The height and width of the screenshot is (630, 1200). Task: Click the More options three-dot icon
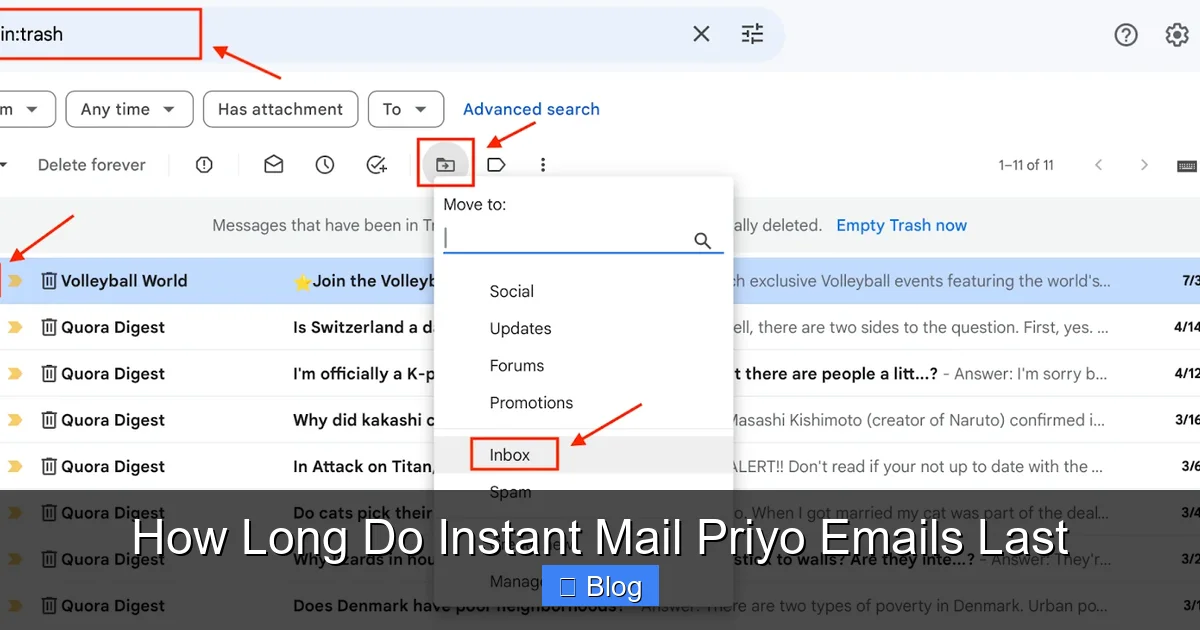[x=542, y=164]
